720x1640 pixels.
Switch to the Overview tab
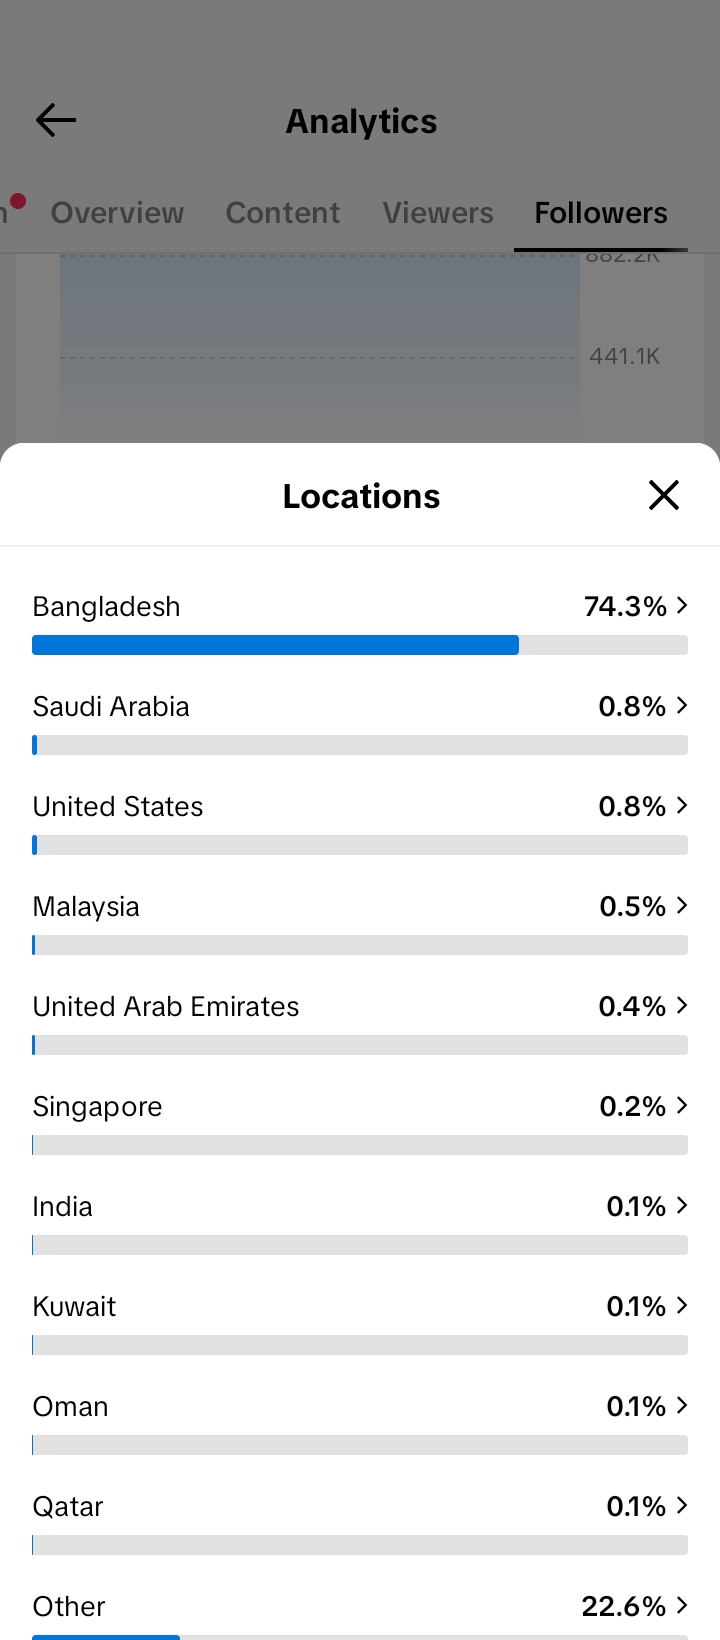click(x=117, y=213)
